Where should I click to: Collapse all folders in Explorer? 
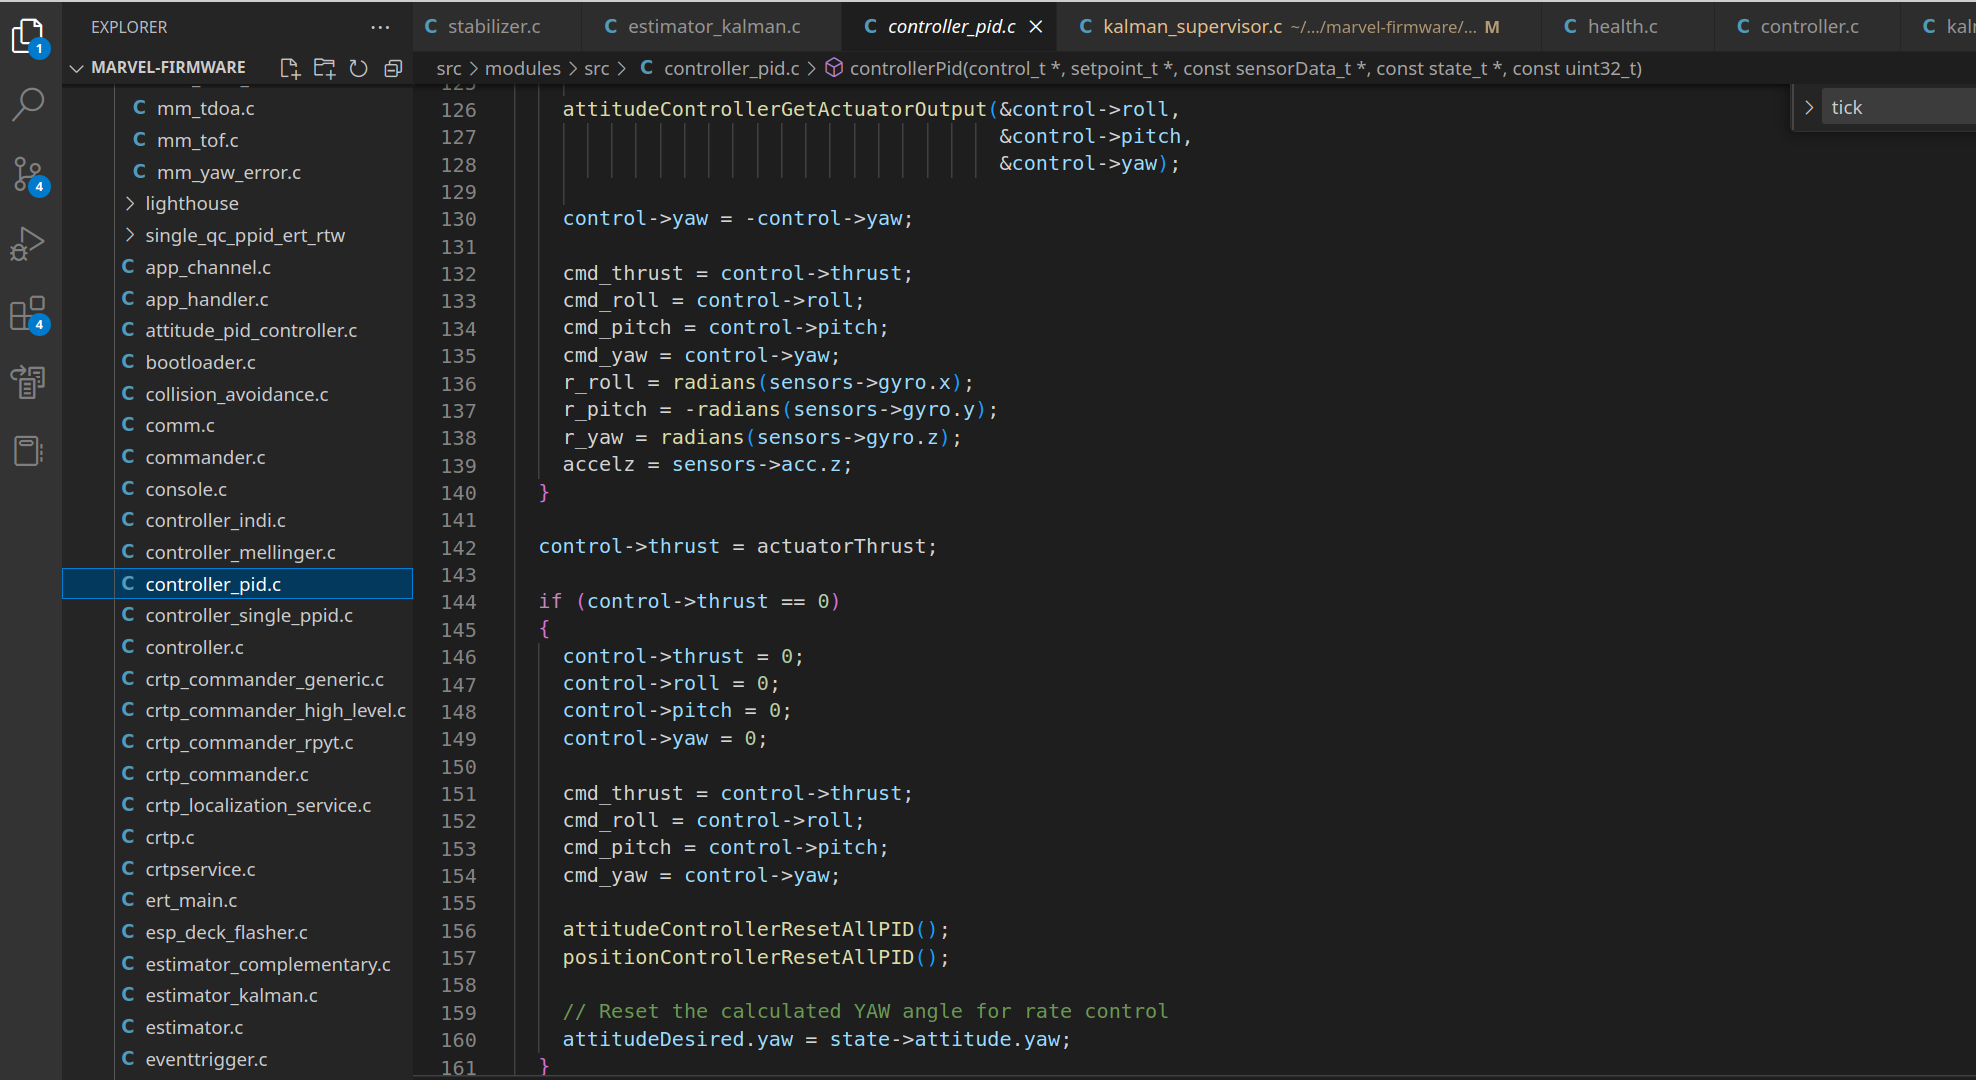click(393, 68)
